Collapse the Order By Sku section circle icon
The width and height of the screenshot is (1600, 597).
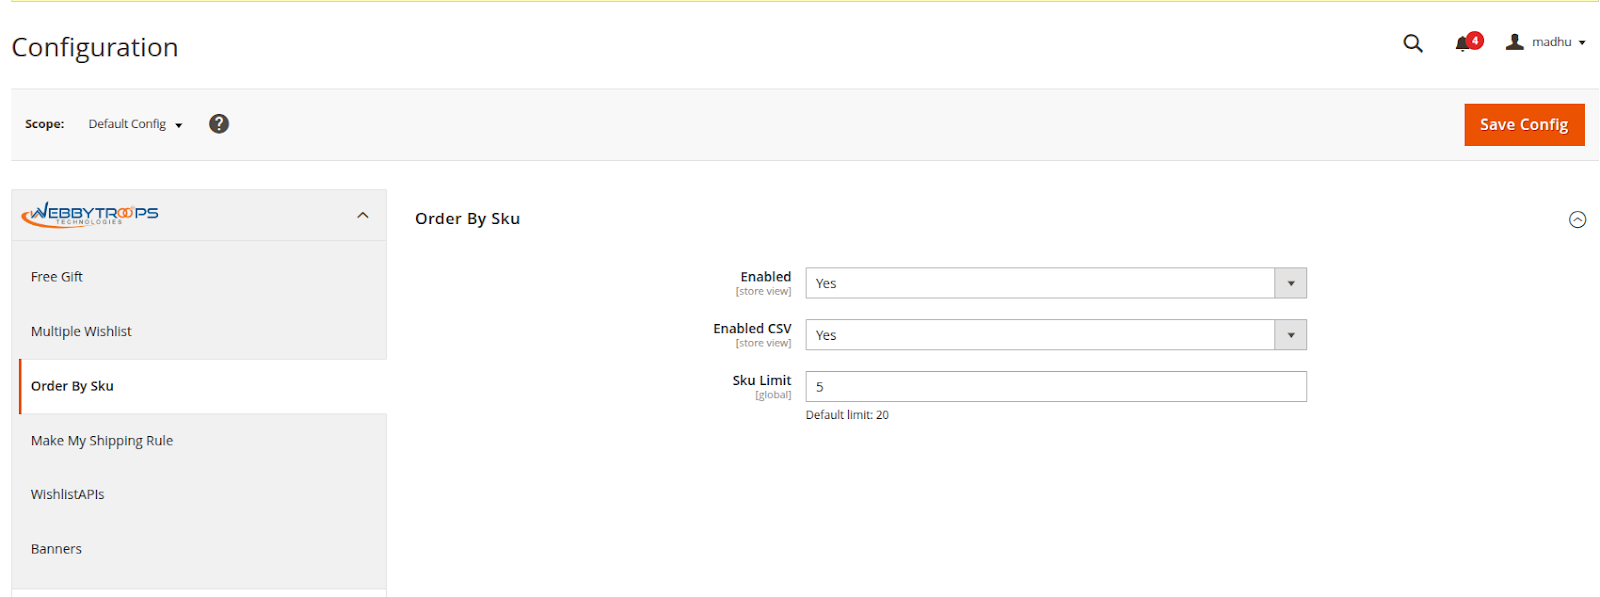[1577, 219]
